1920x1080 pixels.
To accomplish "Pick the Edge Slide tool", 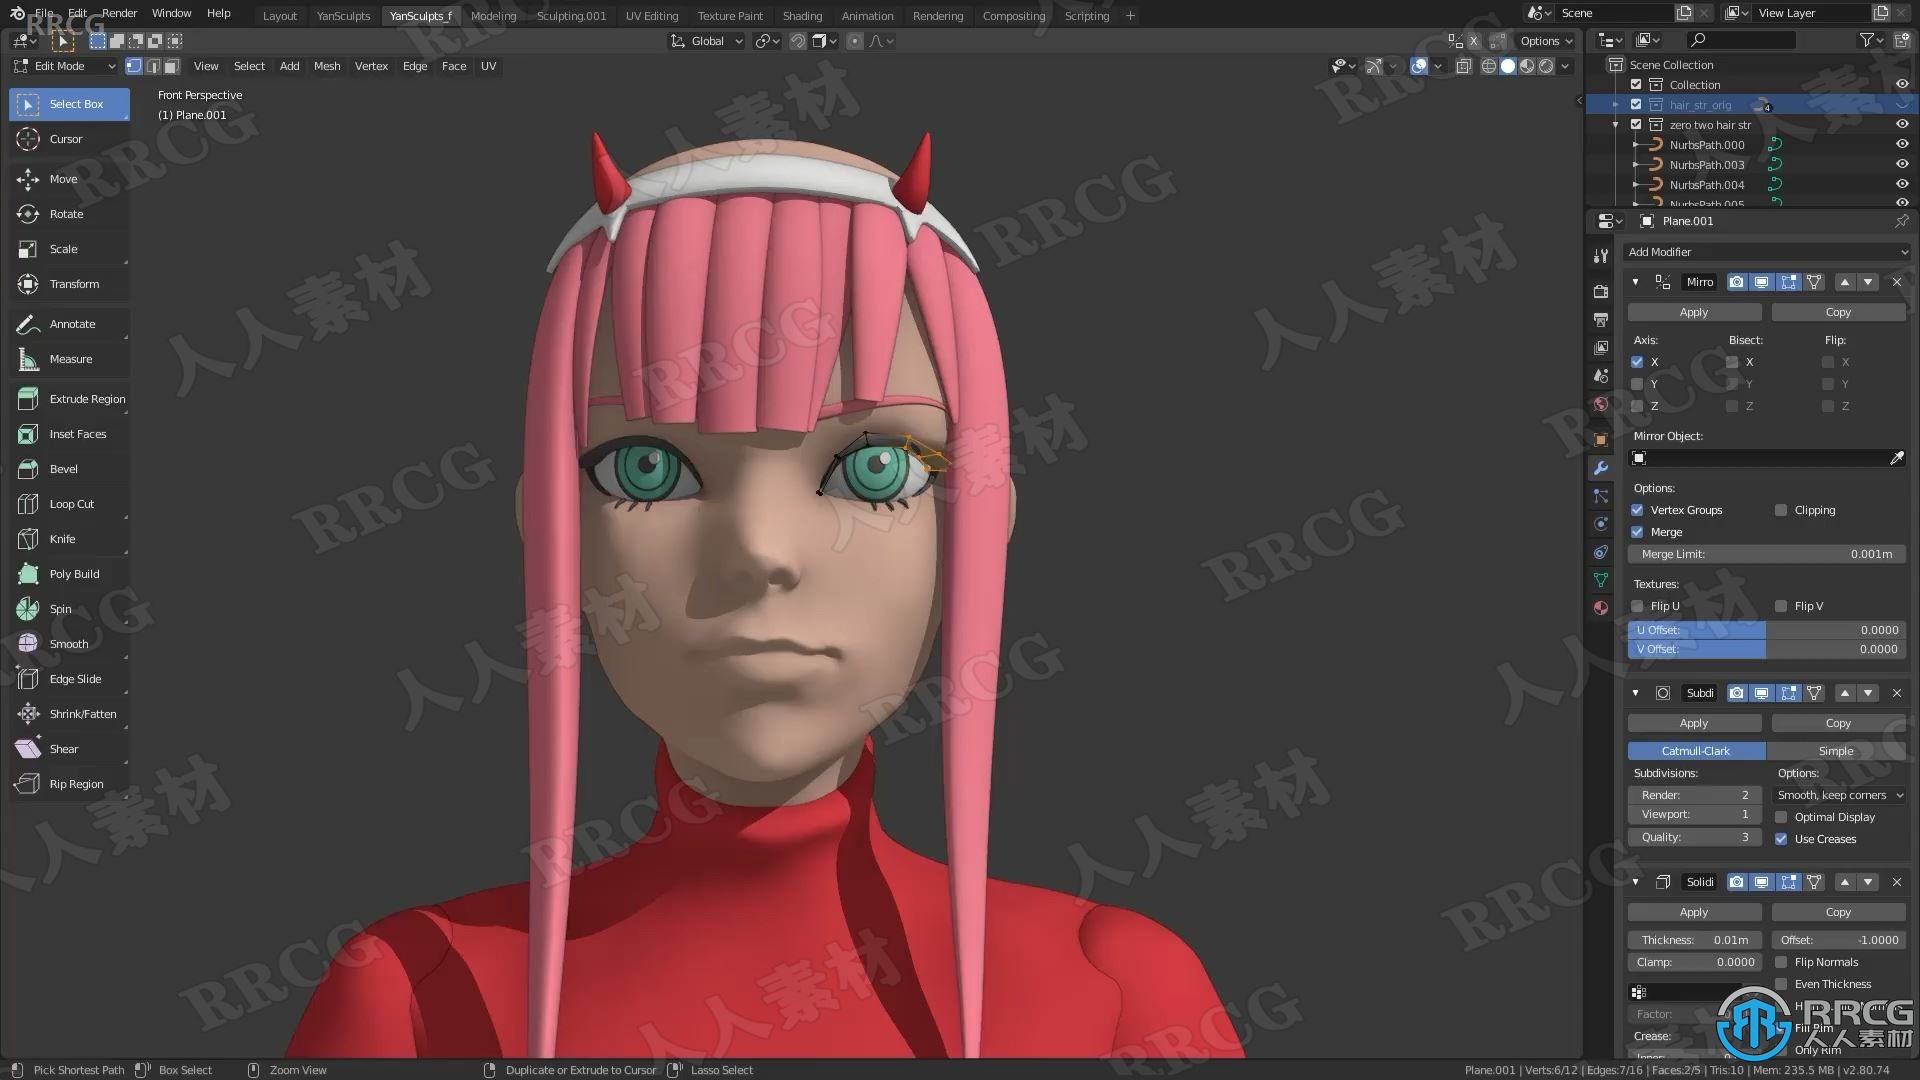I will pos(69,679).
